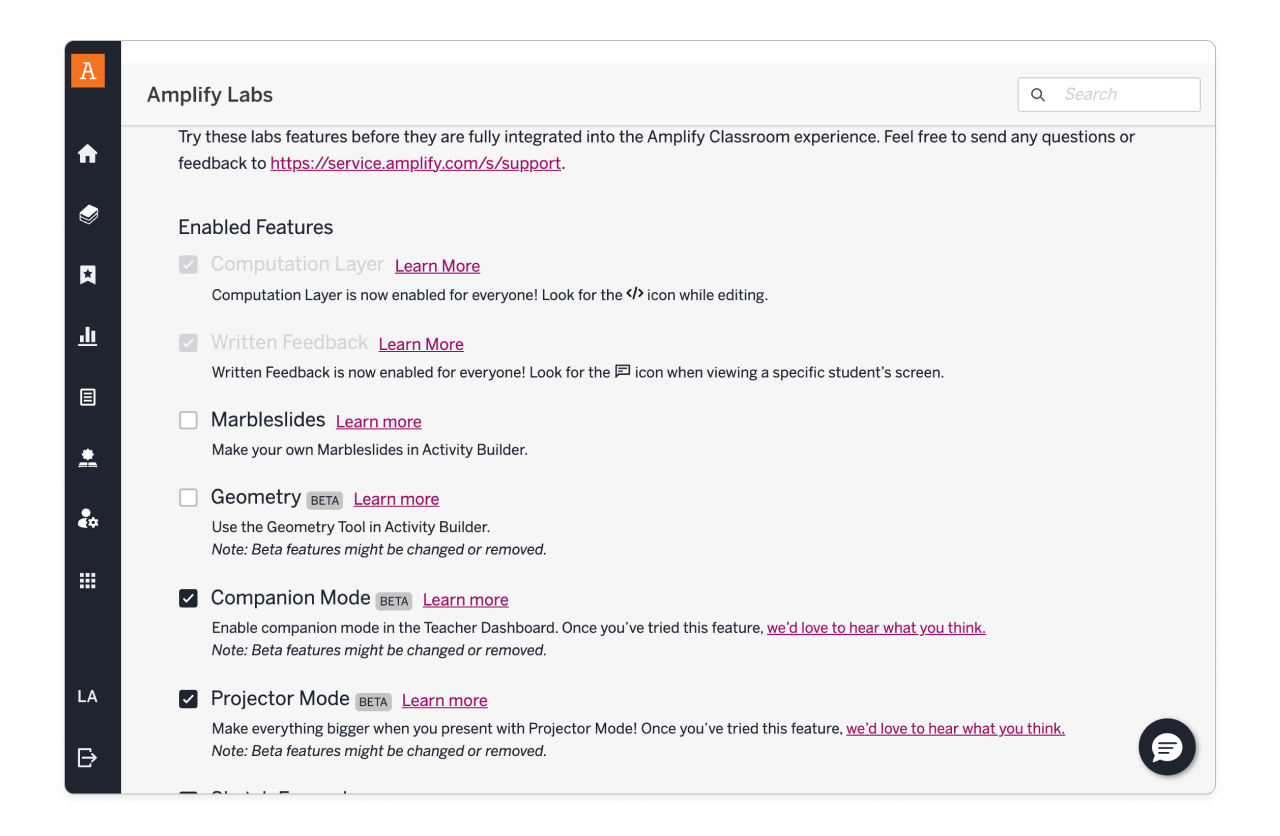1280x836 pixels.
Task: Open the chat bubble in the corner
Action: tap(1166, 747)
